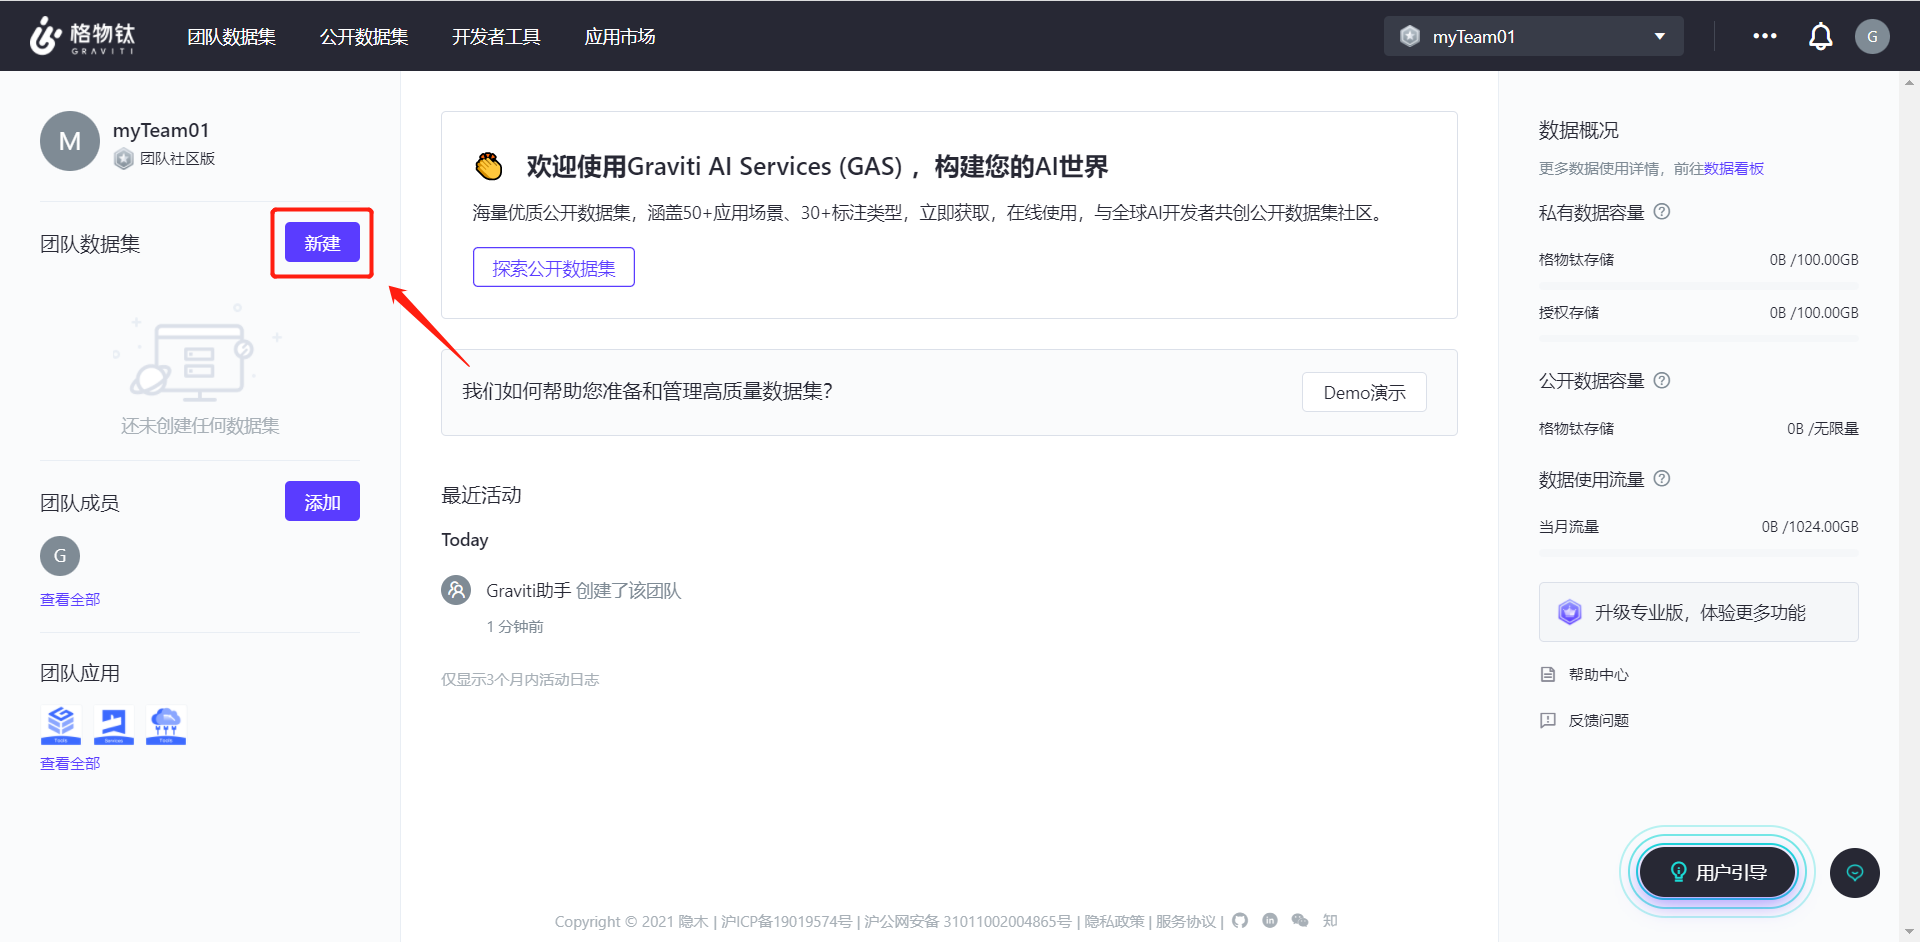Expand the myTeam01 team dropdown

pos(1534,36)
